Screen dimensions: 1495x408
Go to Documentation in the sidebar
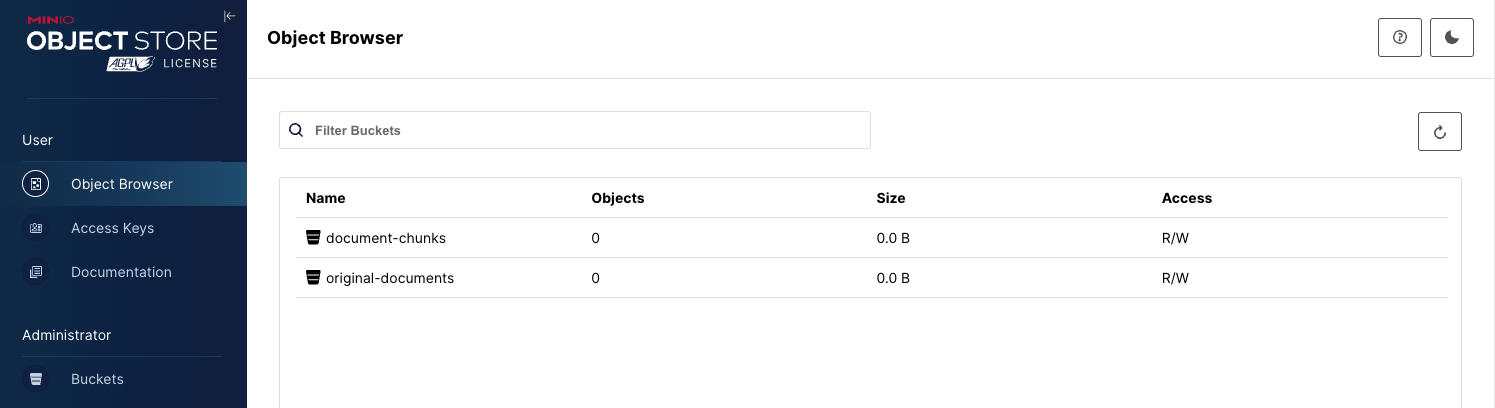pyautogui.click(x=121, y=272)
